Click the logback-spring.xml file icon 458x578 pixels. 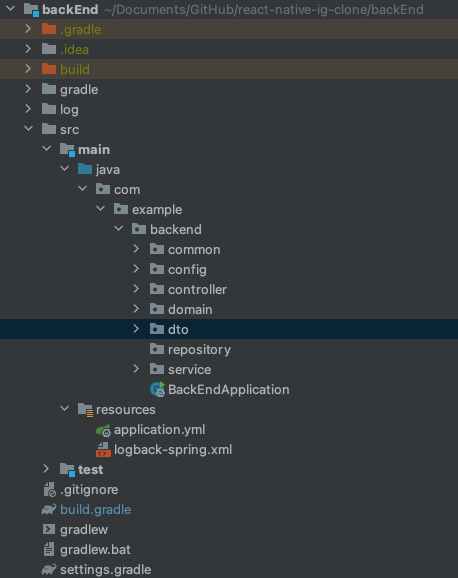[x=103, y=450]
